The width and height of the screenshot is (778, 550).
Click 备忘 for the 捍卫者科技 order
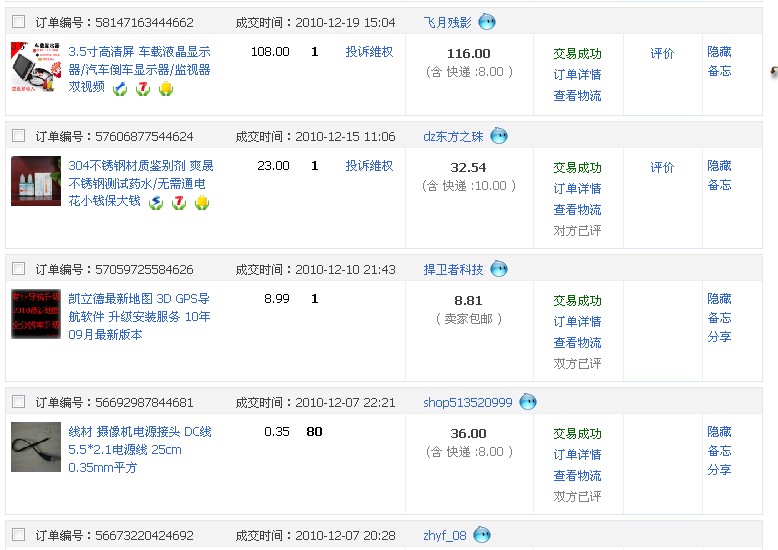coord(719,318)
